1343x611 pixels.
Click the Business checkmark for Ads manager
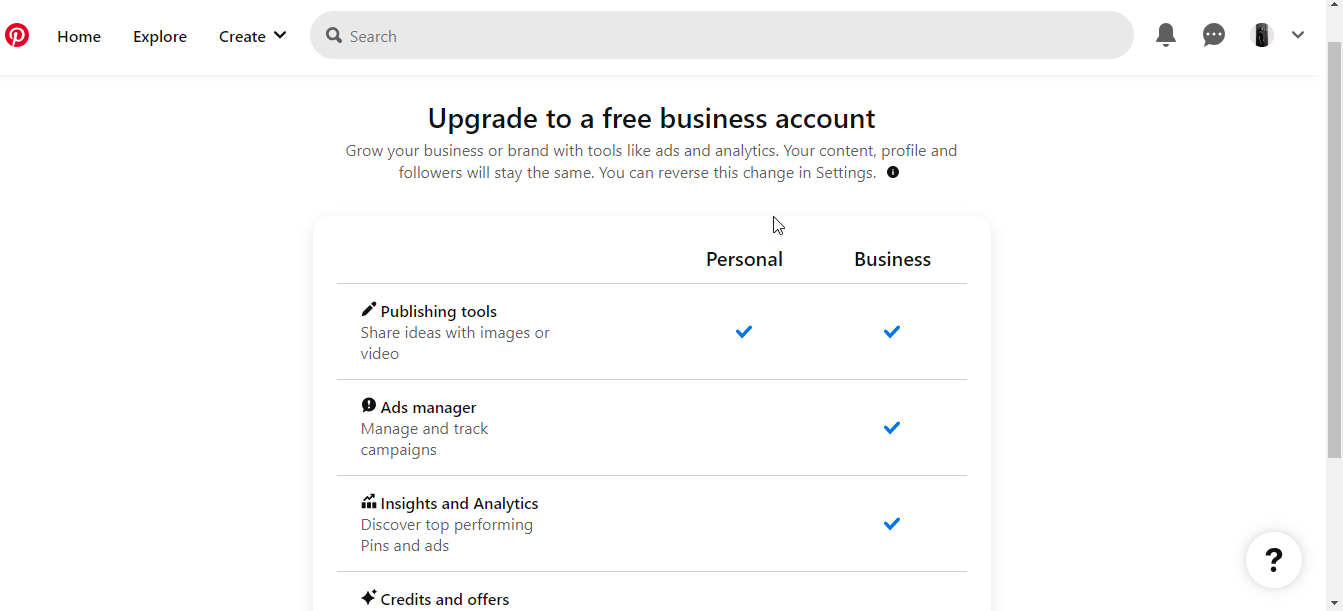(892, 427)
